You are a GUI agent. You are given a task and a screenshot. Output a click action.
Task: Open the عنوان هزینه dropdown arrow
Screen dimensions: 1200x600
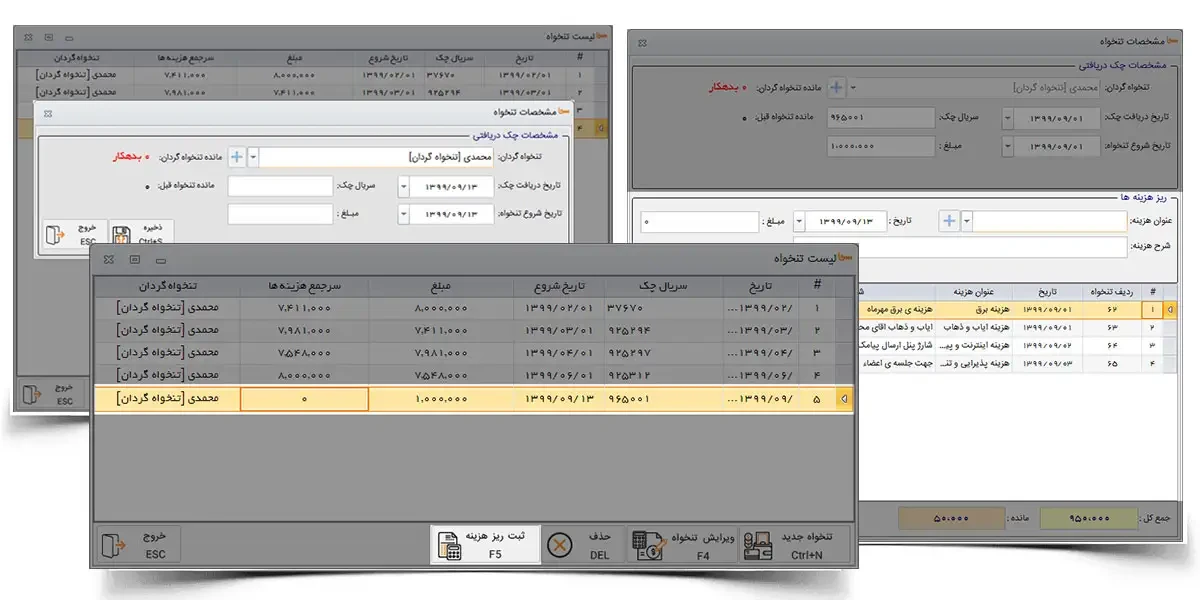pos(967,221)
